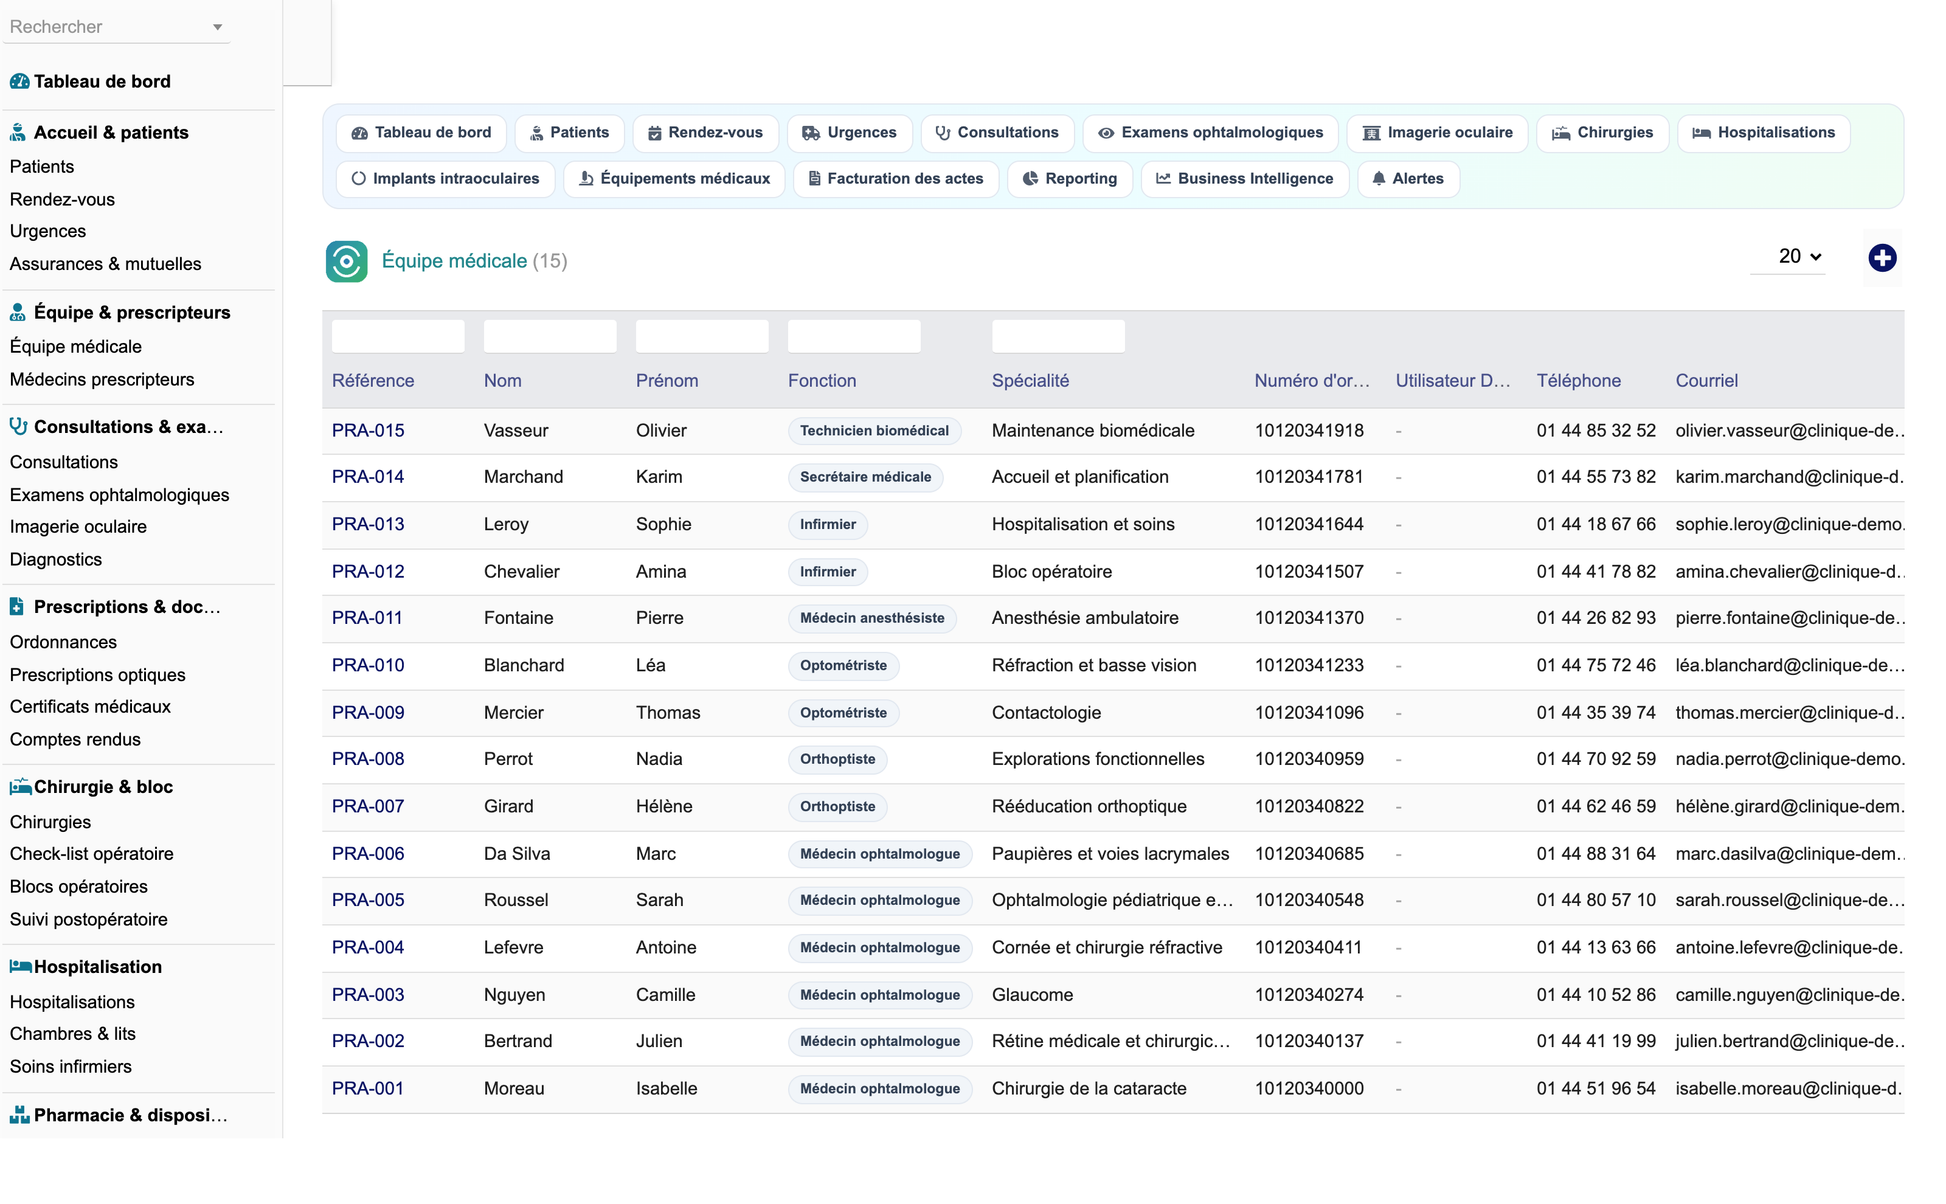
Task: Click the Chirurgie & bloc section icon
Action: click(20, 786)
